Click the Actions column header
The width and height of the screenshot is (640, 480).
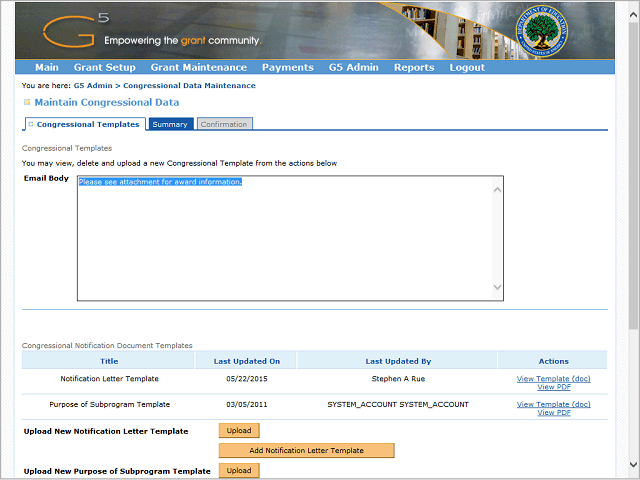coord(553,361)
